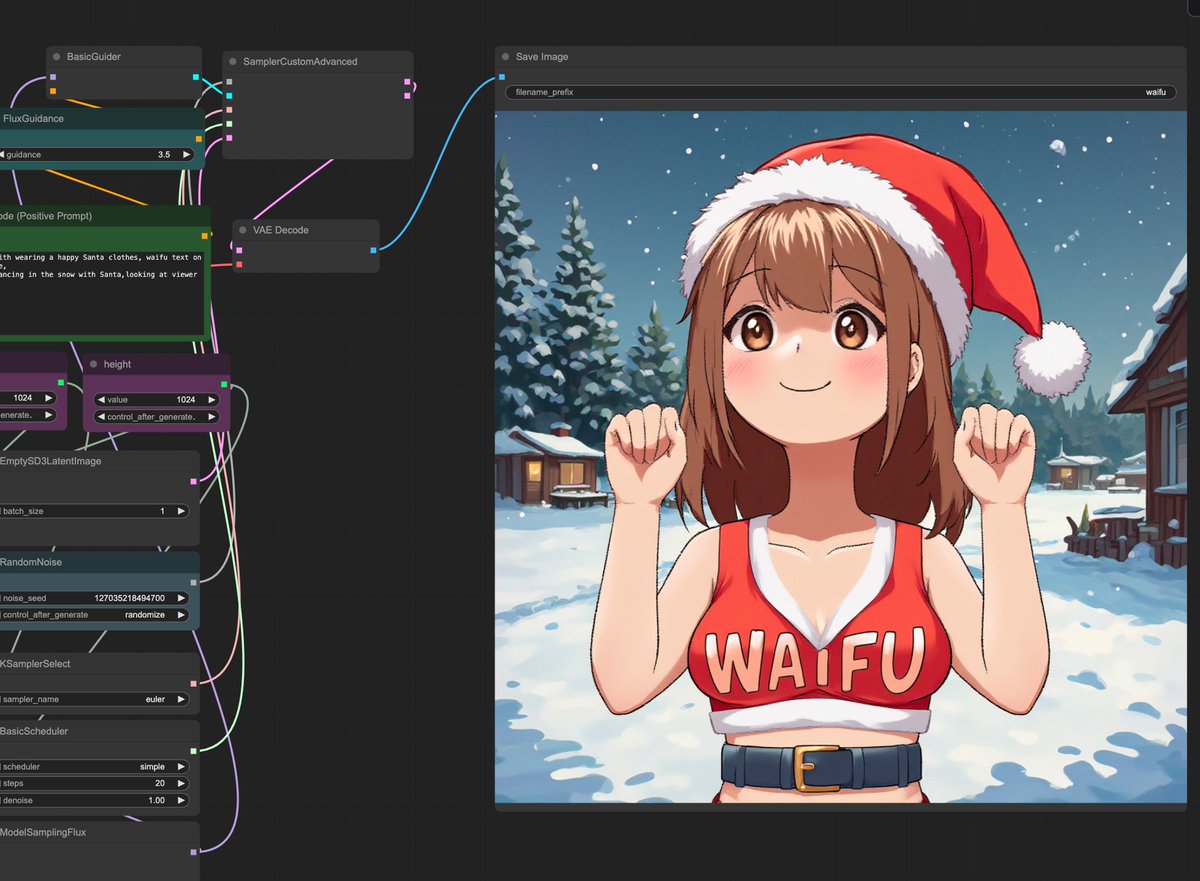Screen dimensions: 1200x881
Task: Click the collapse dot on Save Image node
Action: tap(504, 57)
